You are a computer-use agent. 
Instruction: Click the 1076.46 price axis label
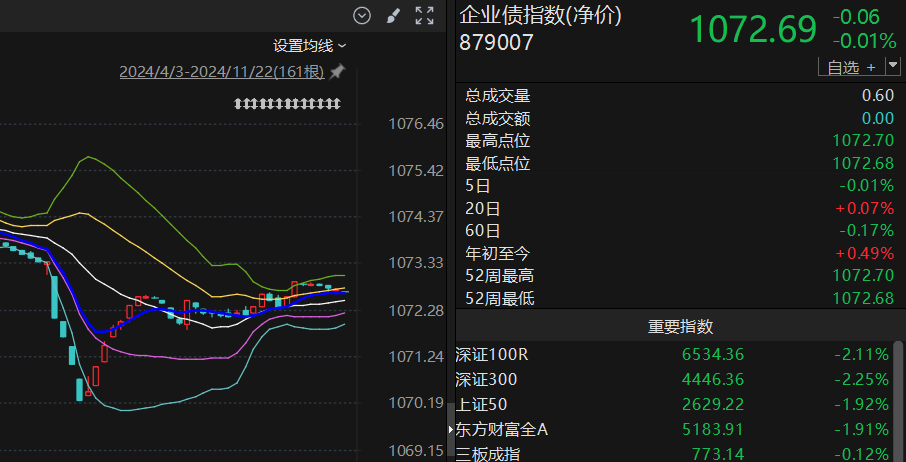[x=416, y=124]
